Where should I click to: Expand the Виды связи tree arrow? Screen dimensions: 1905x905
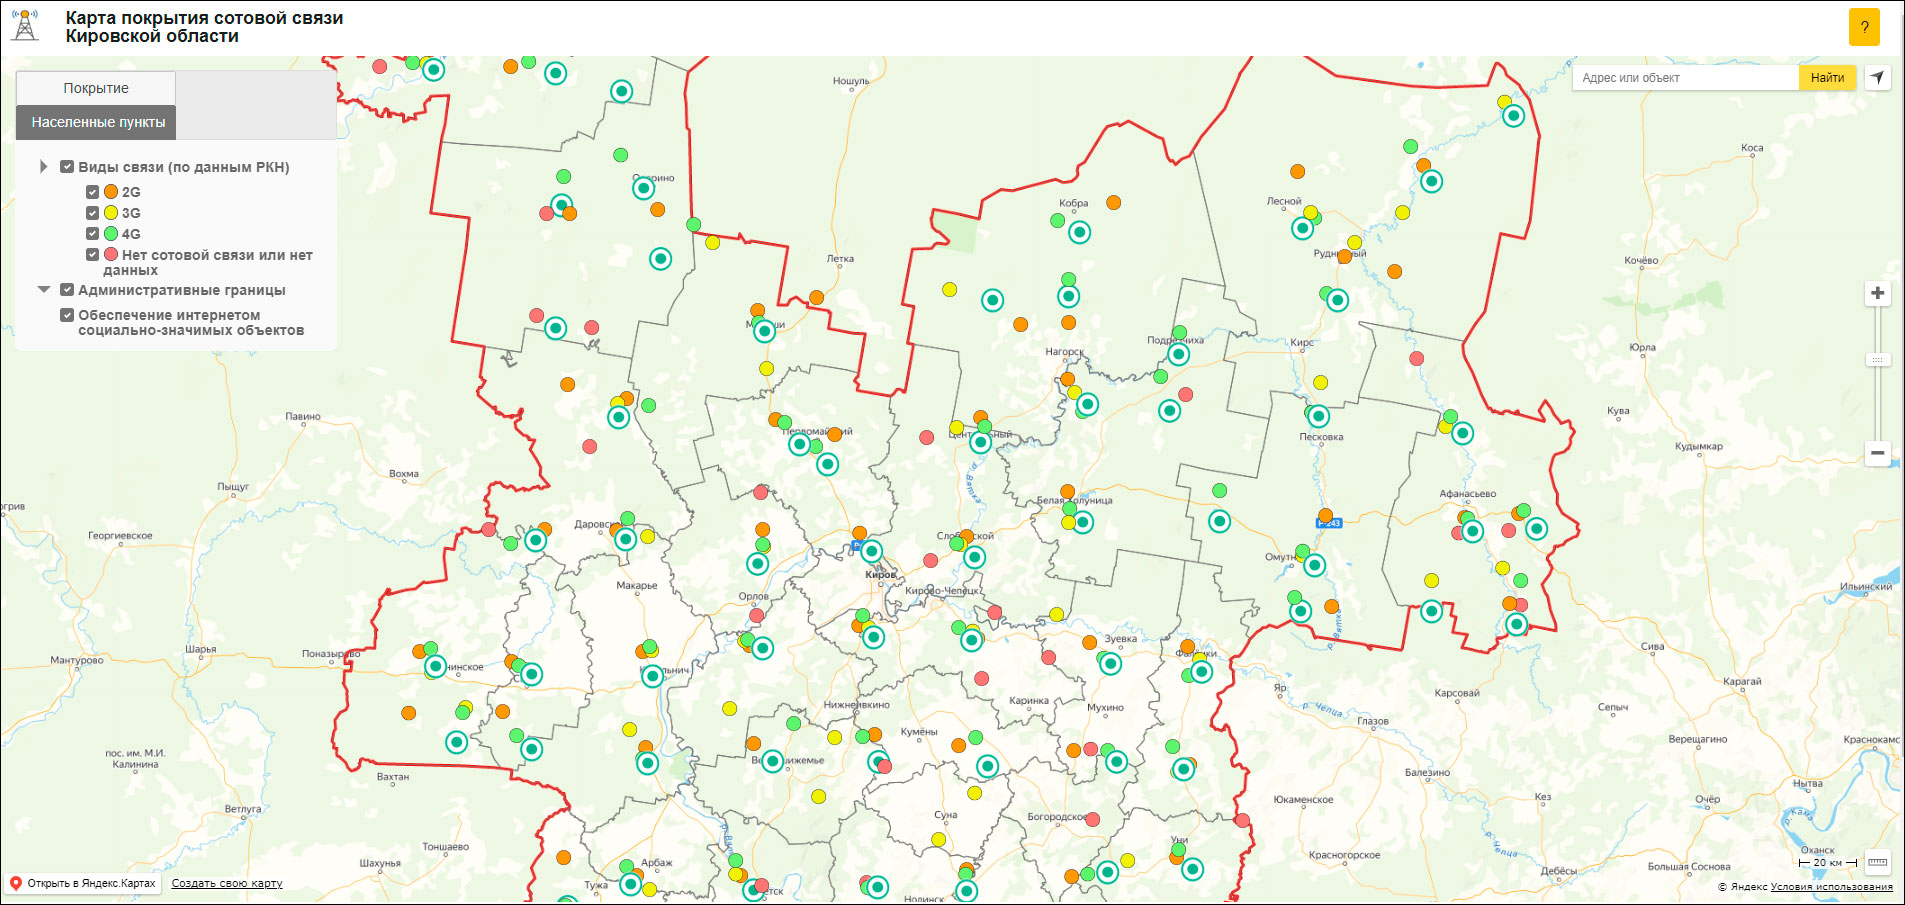[43, 167]
